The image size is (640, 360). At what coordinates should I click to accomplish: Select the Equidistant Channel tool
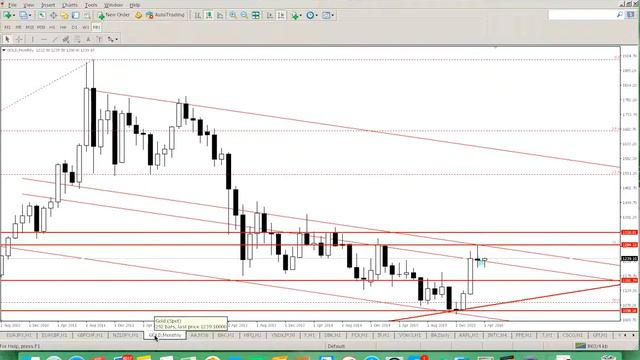pos(65,39)
